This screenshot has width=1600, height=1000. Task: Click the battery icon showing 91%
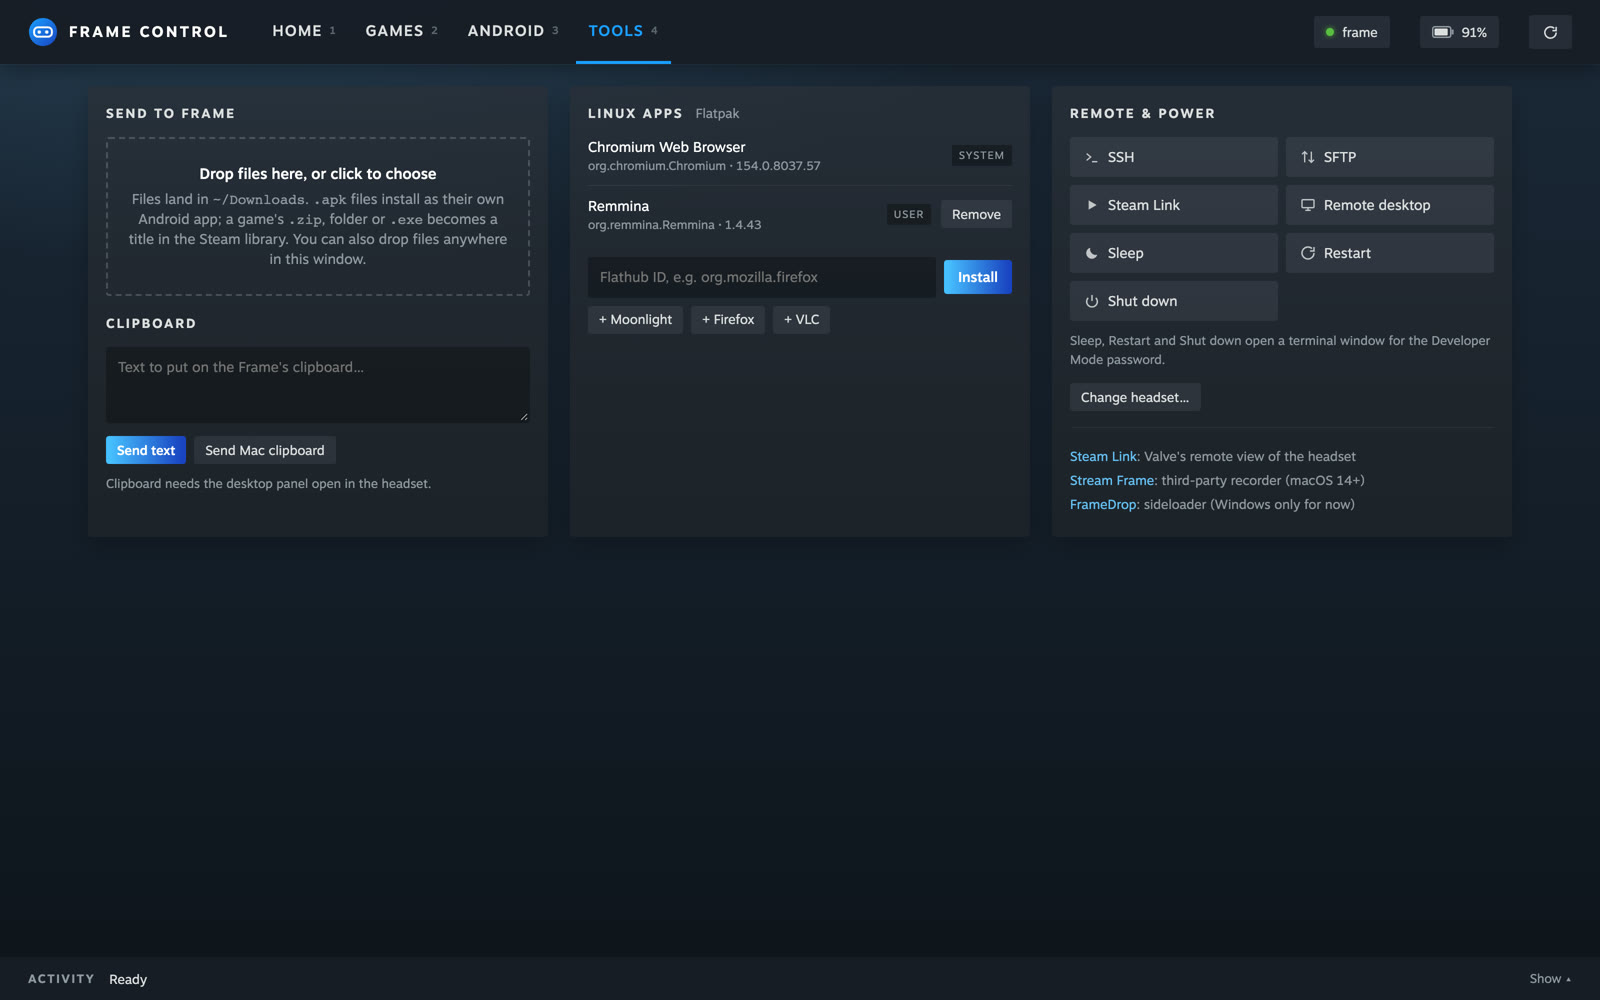[x=1442, y=32]
